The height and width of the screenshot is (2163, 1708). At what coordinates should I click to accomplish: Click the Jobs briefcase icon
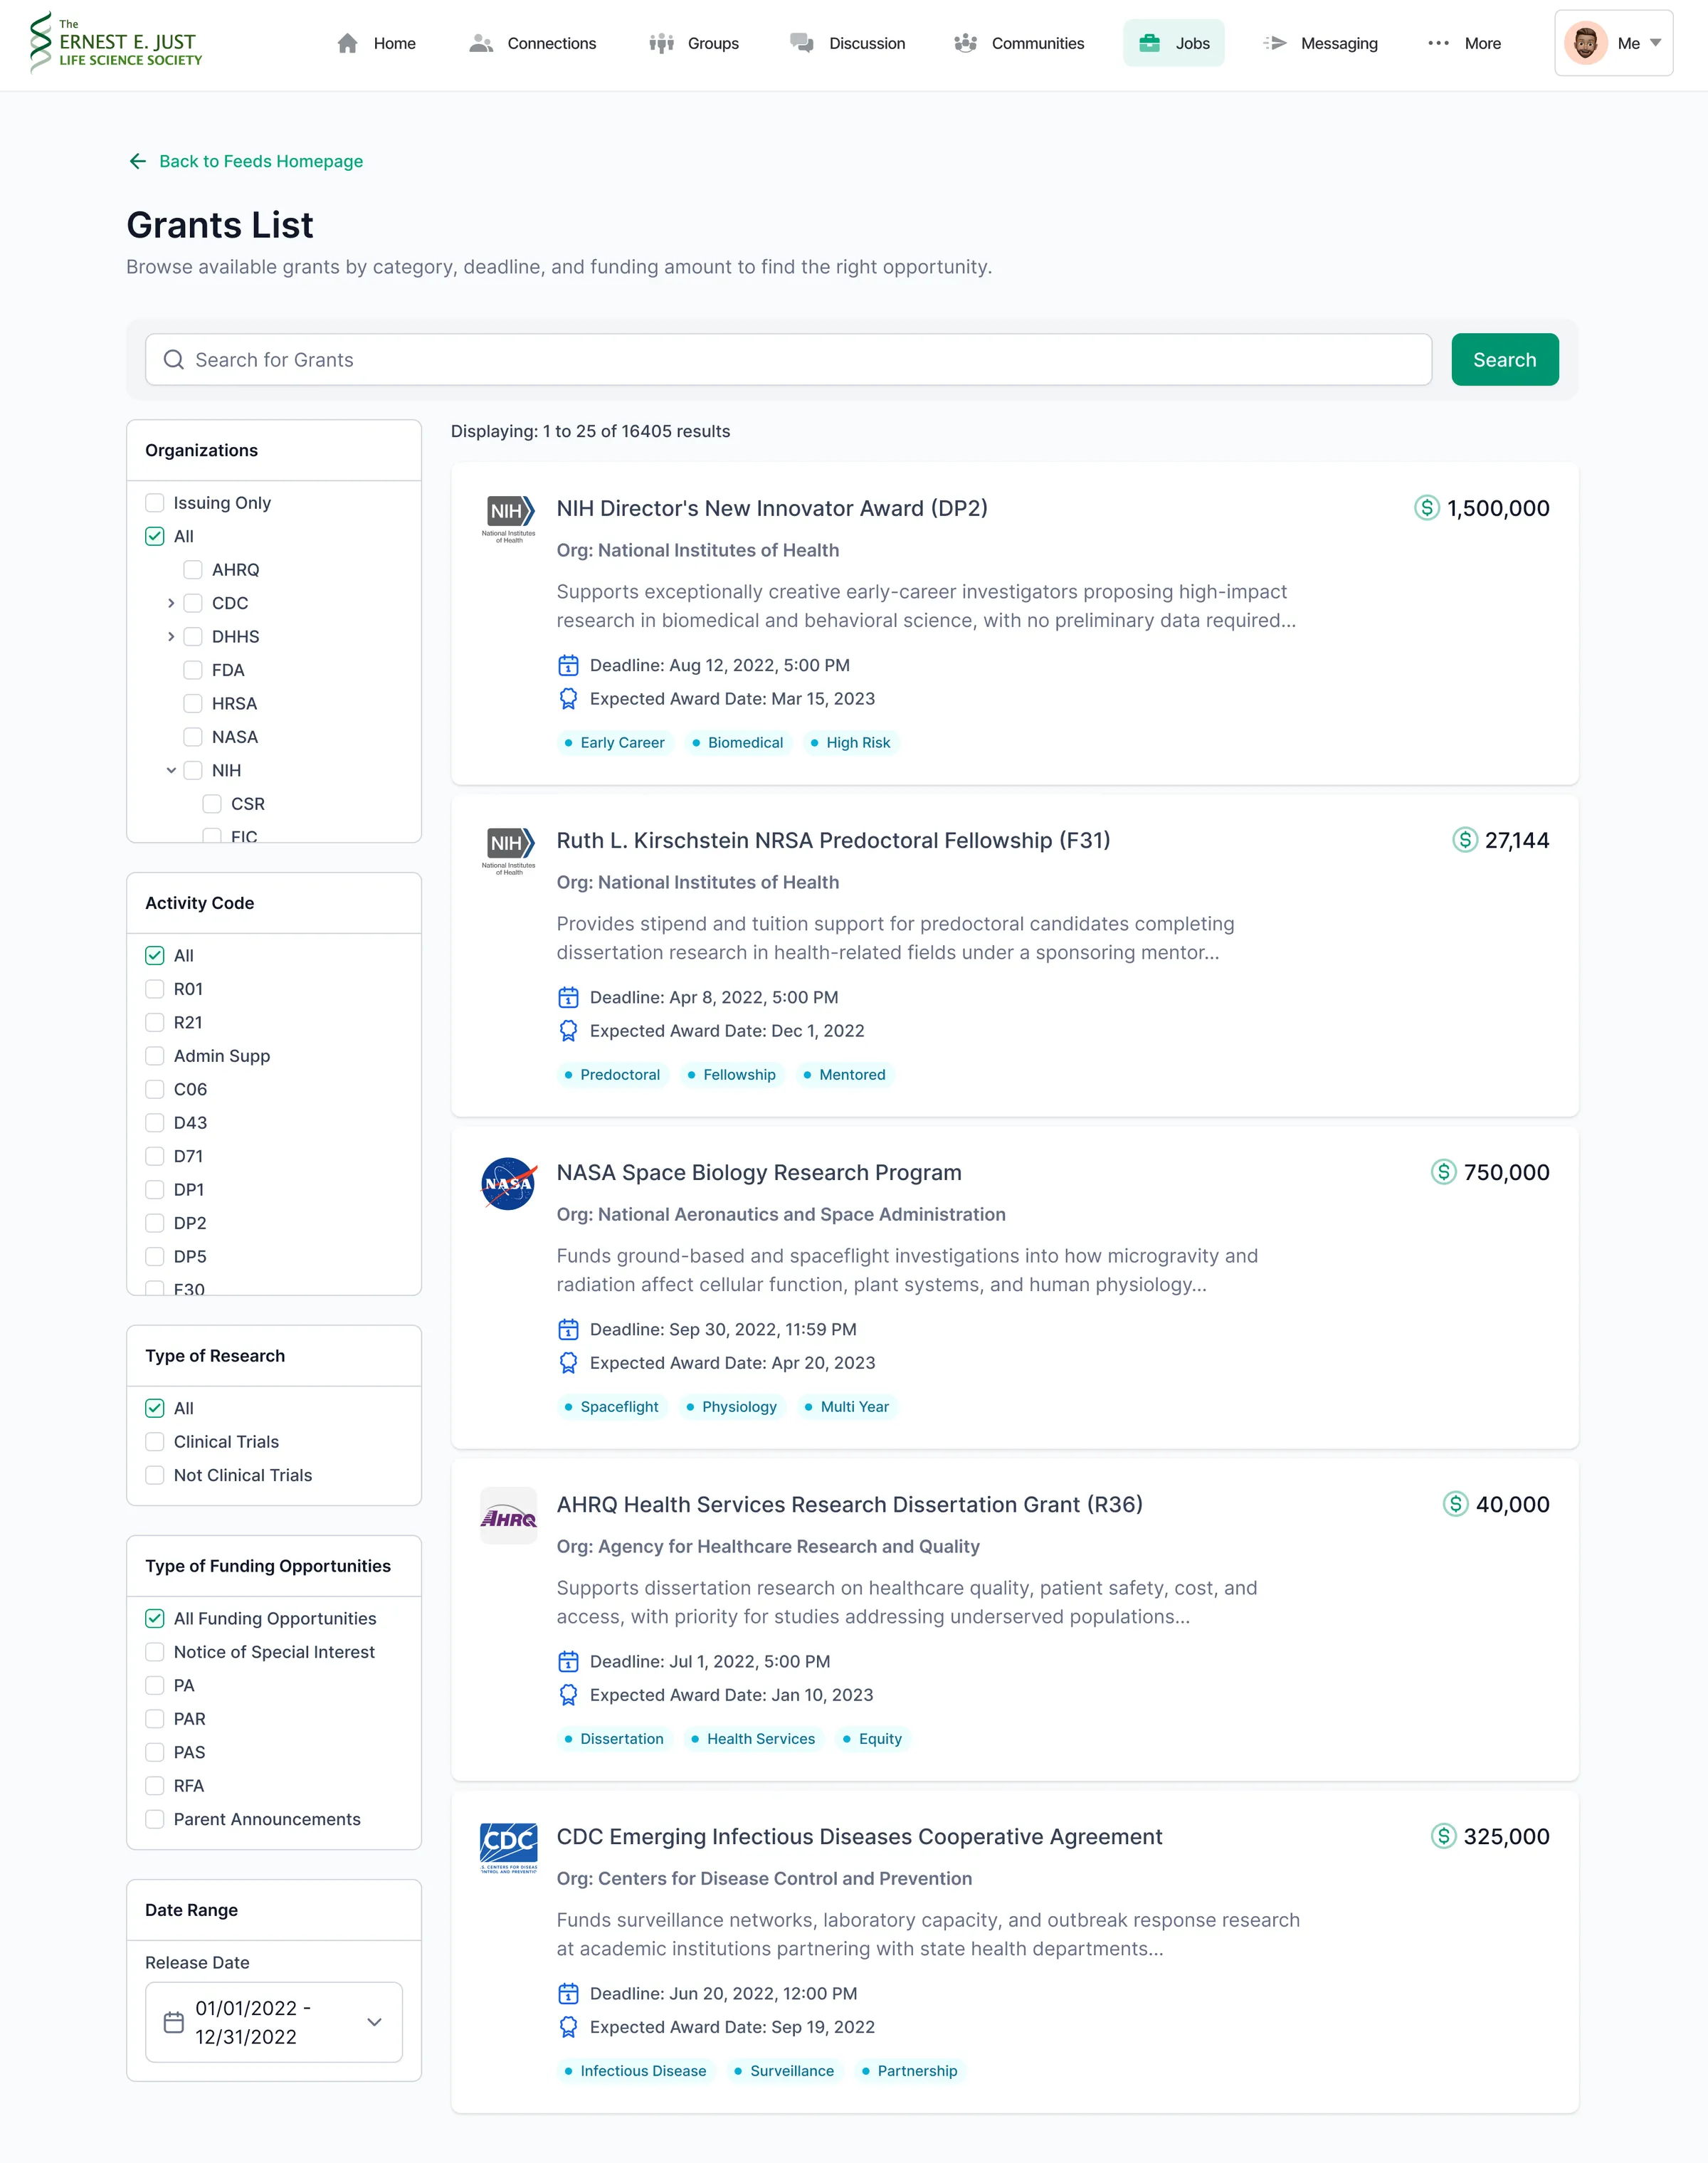coord(1150,43)
